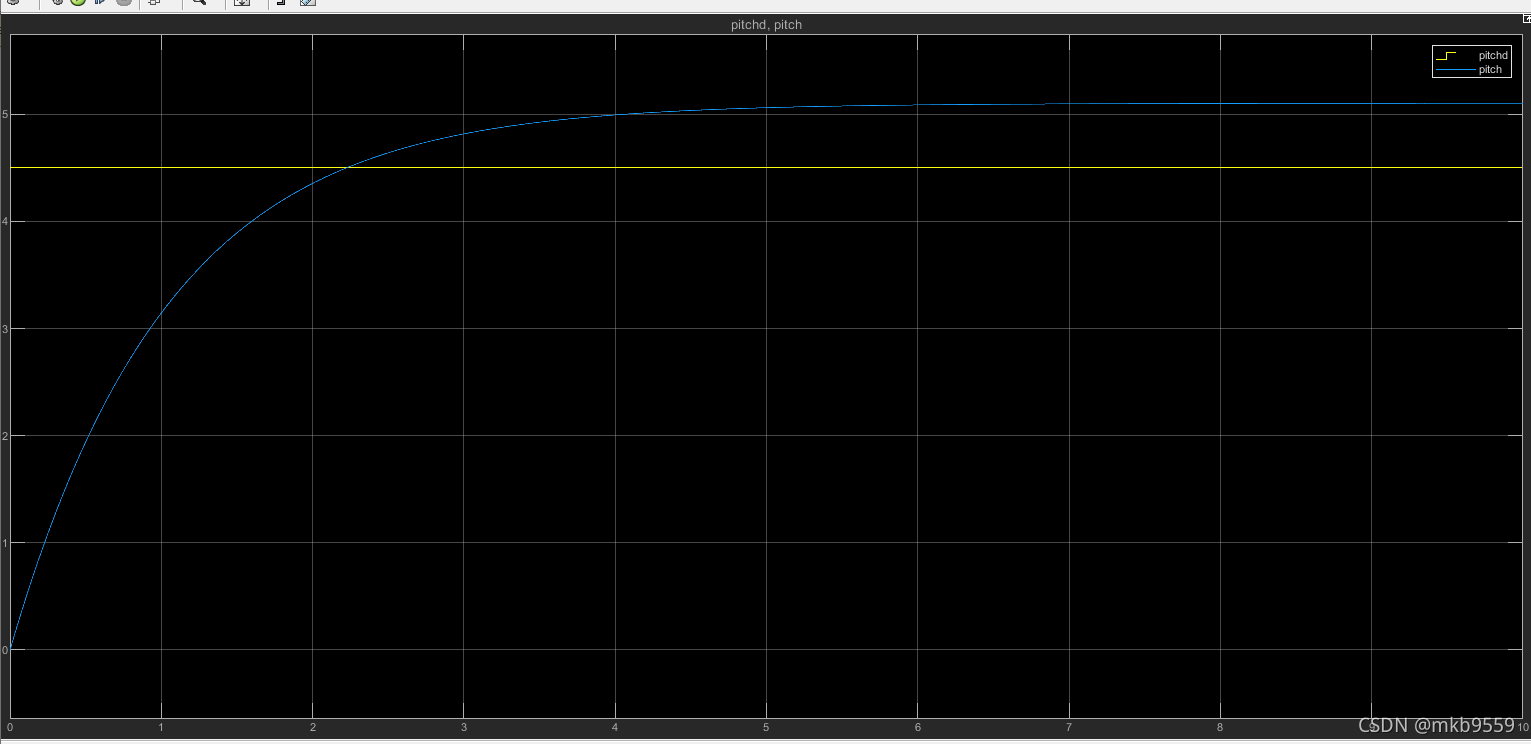Click x-axis tick label '5'
1531x744 pixels.
[x=766, y=726]
